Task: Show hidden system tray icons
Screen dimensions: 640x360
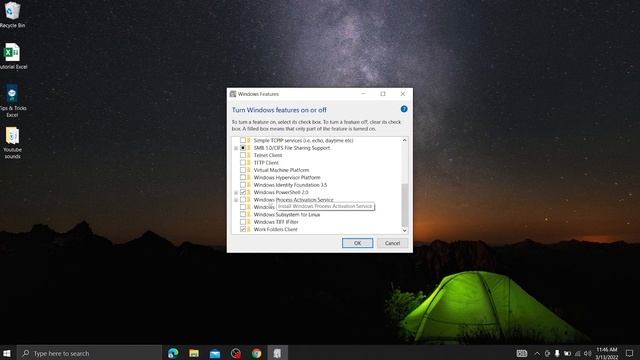Action: pos(537,353)
